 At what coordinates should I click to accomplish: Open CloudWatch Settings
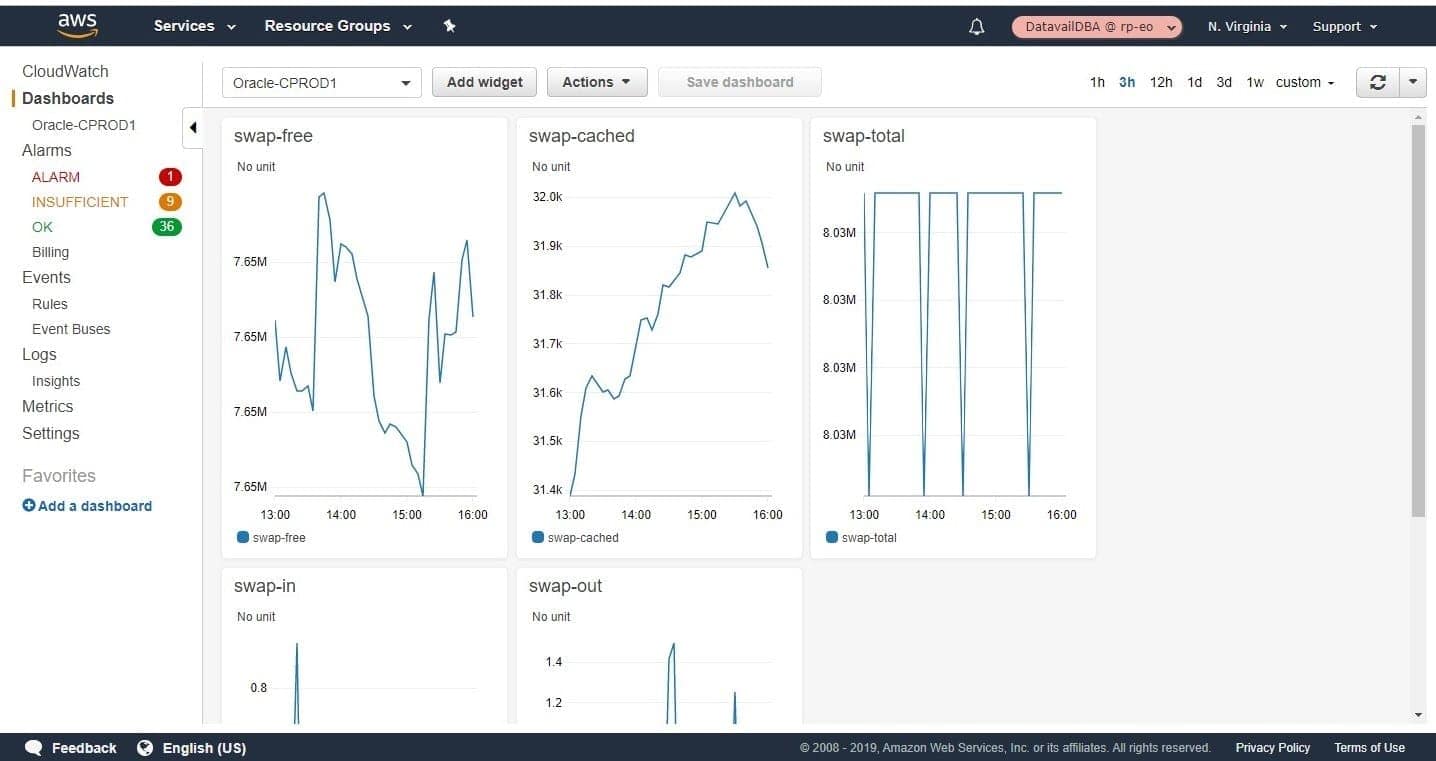tap(51, 433)
